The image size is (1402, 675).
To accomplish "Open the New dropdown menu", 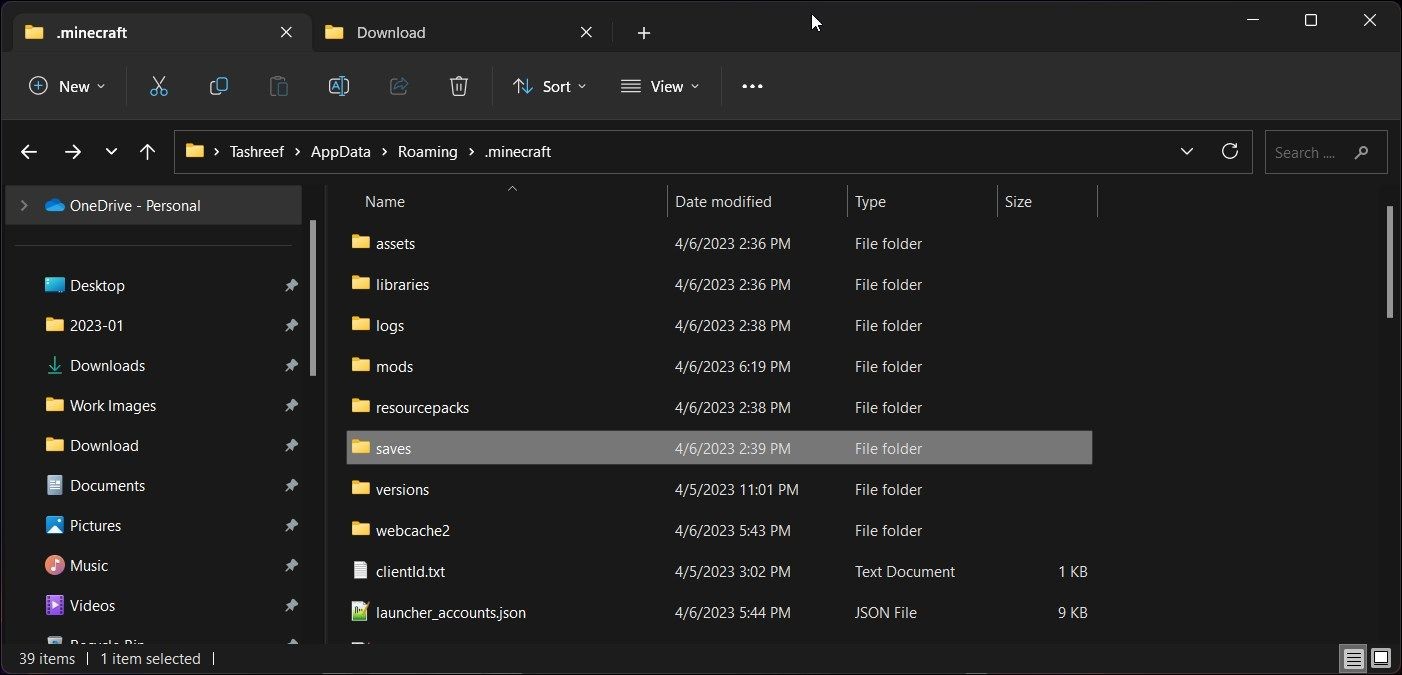I will pos(67,87).
